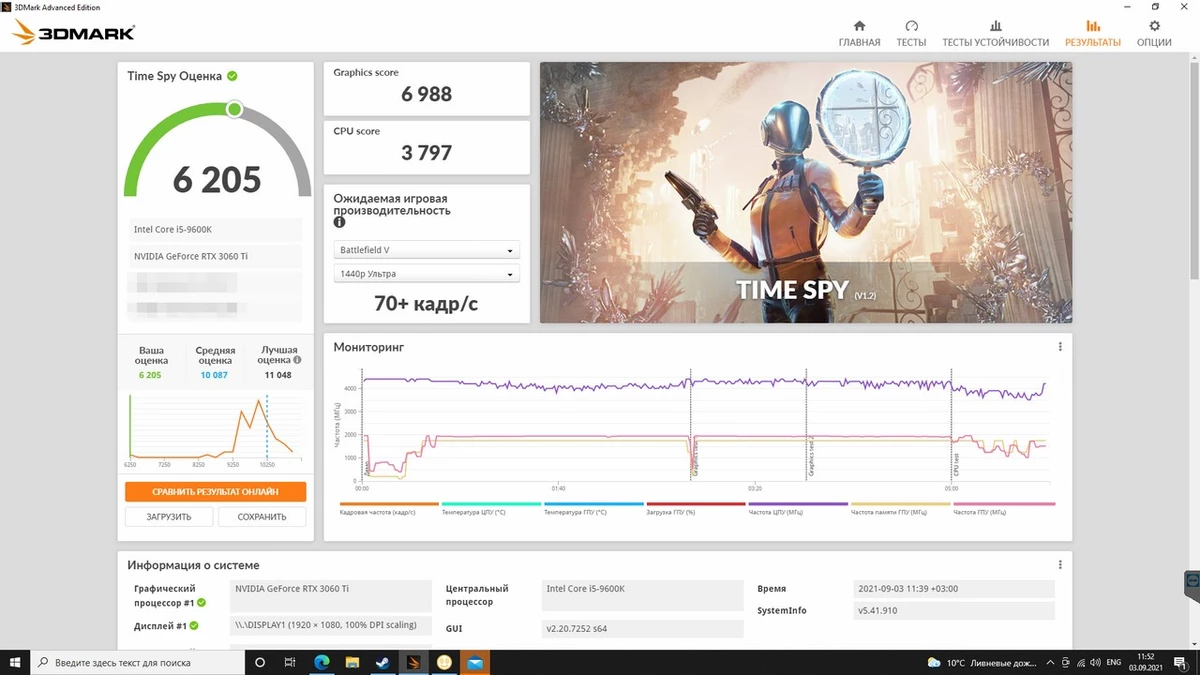Click the Время value 2021-09-03 11:39
Image resolution: width=1200 pixels, height=675 pixels.
[954, 589]
